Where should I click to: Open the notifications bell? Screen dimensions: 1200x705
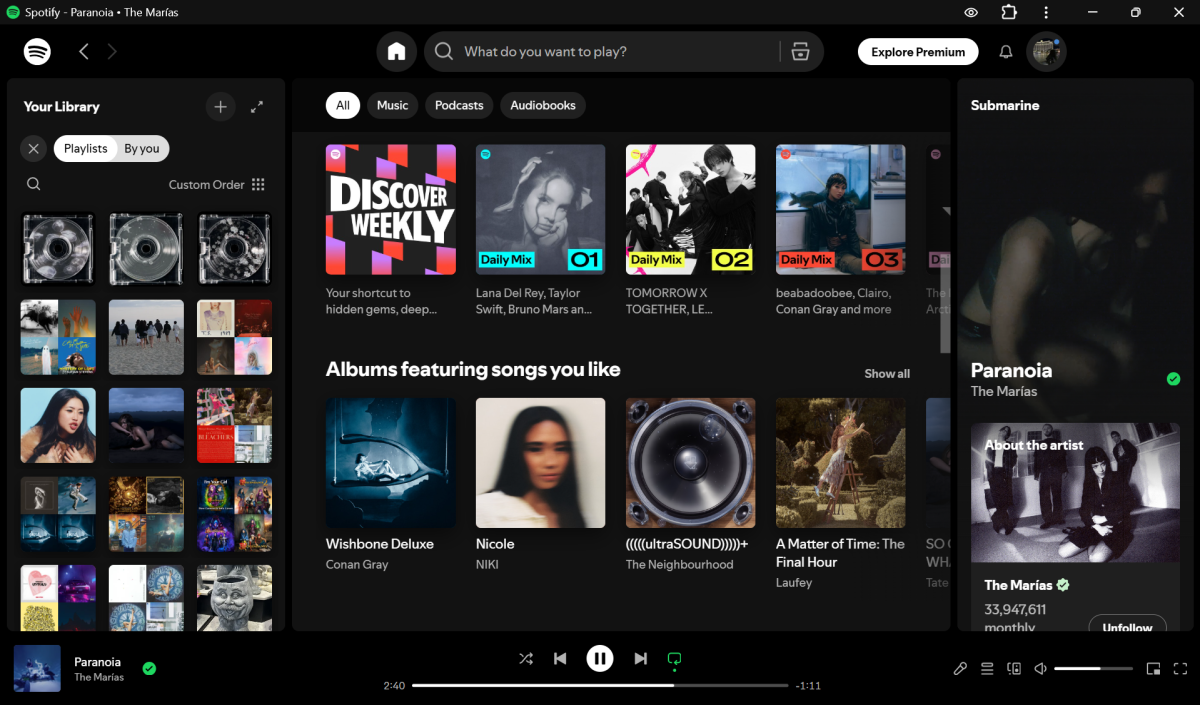click(1006, 52)
